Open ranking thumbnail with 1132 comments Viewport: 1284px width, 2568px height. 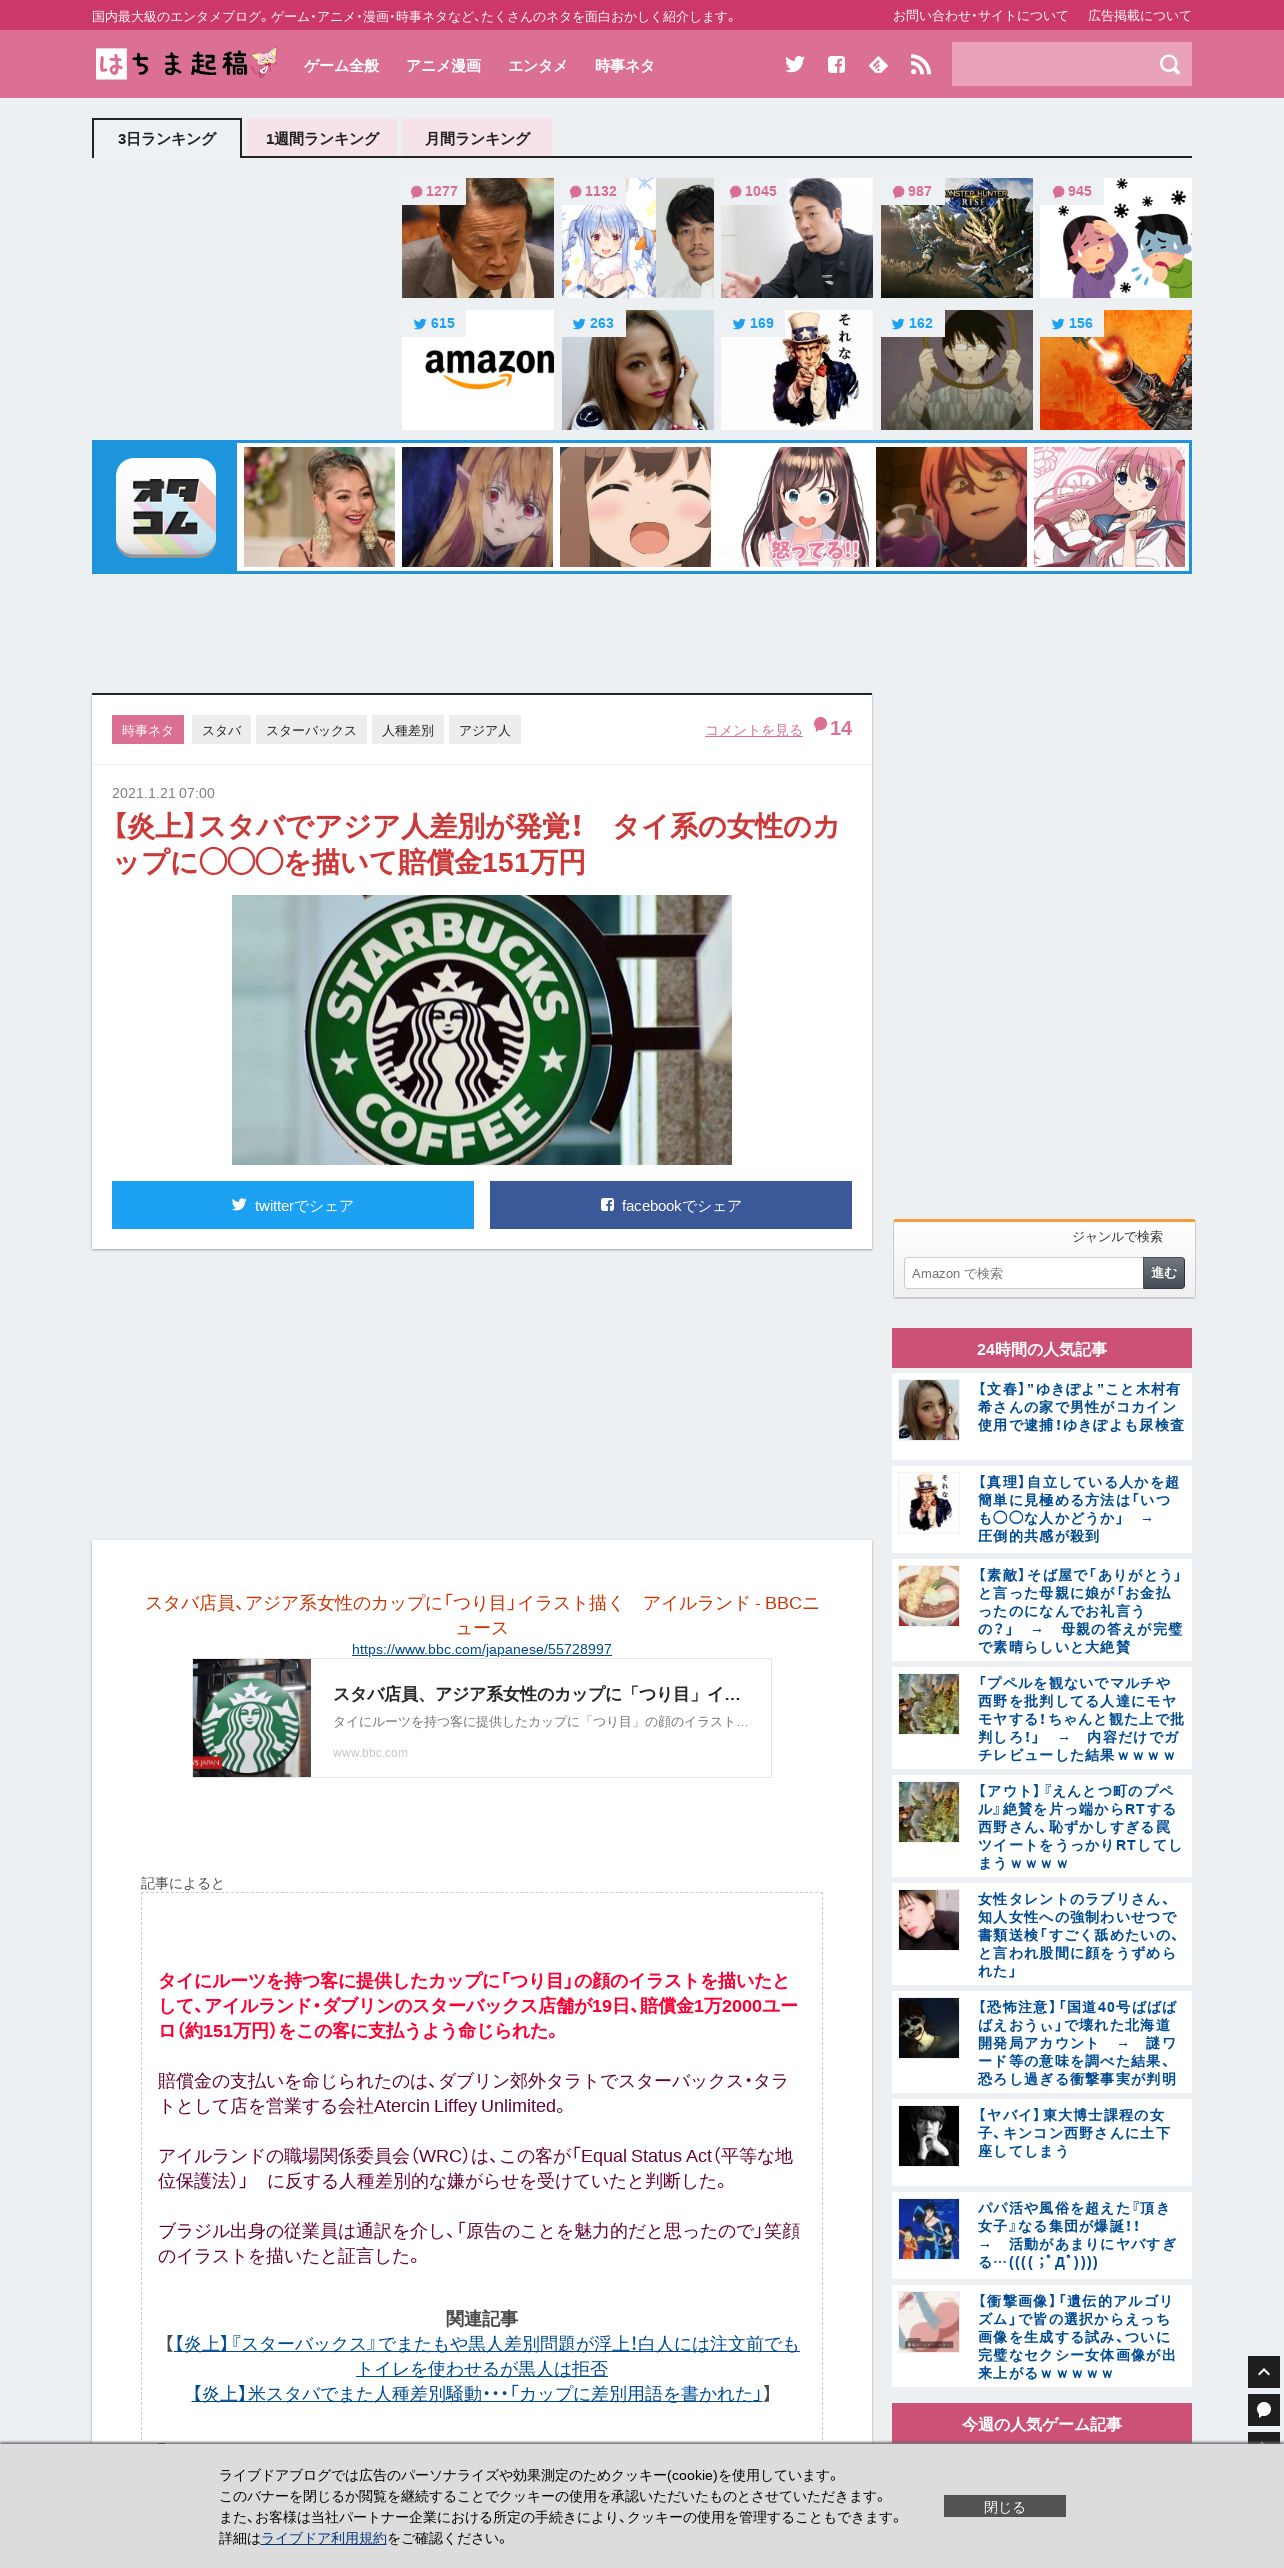[637, 238]
